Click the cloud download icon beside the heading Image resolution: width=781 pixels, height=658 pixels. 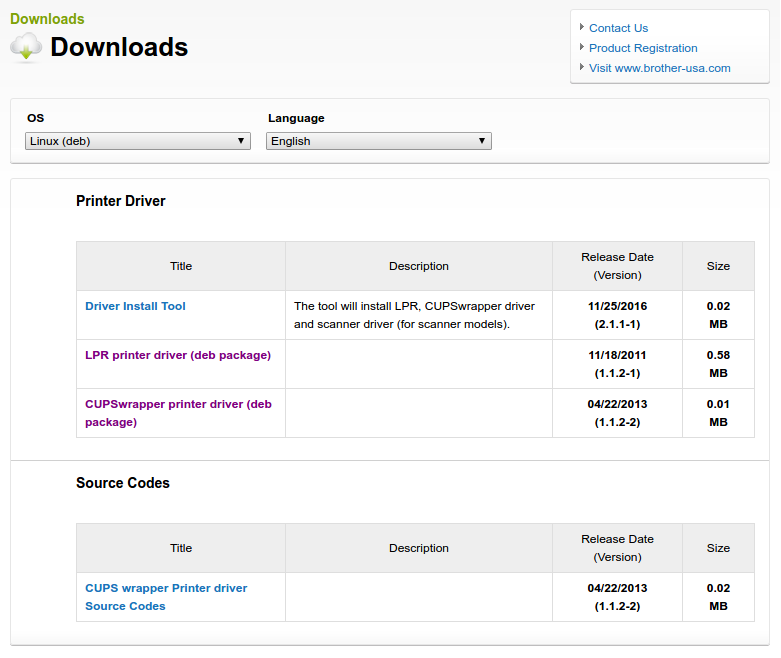[x=26, y=47]
